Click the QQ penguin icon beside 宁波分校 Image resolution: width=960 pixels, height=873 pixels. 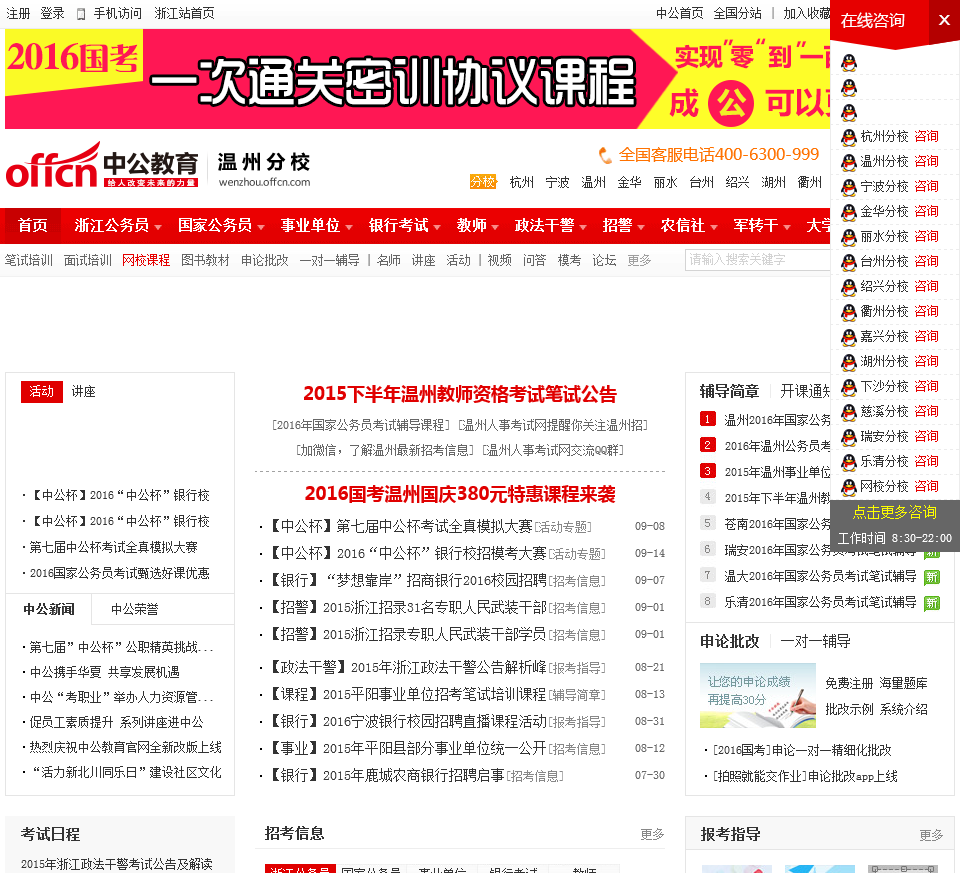pos(849,187)
